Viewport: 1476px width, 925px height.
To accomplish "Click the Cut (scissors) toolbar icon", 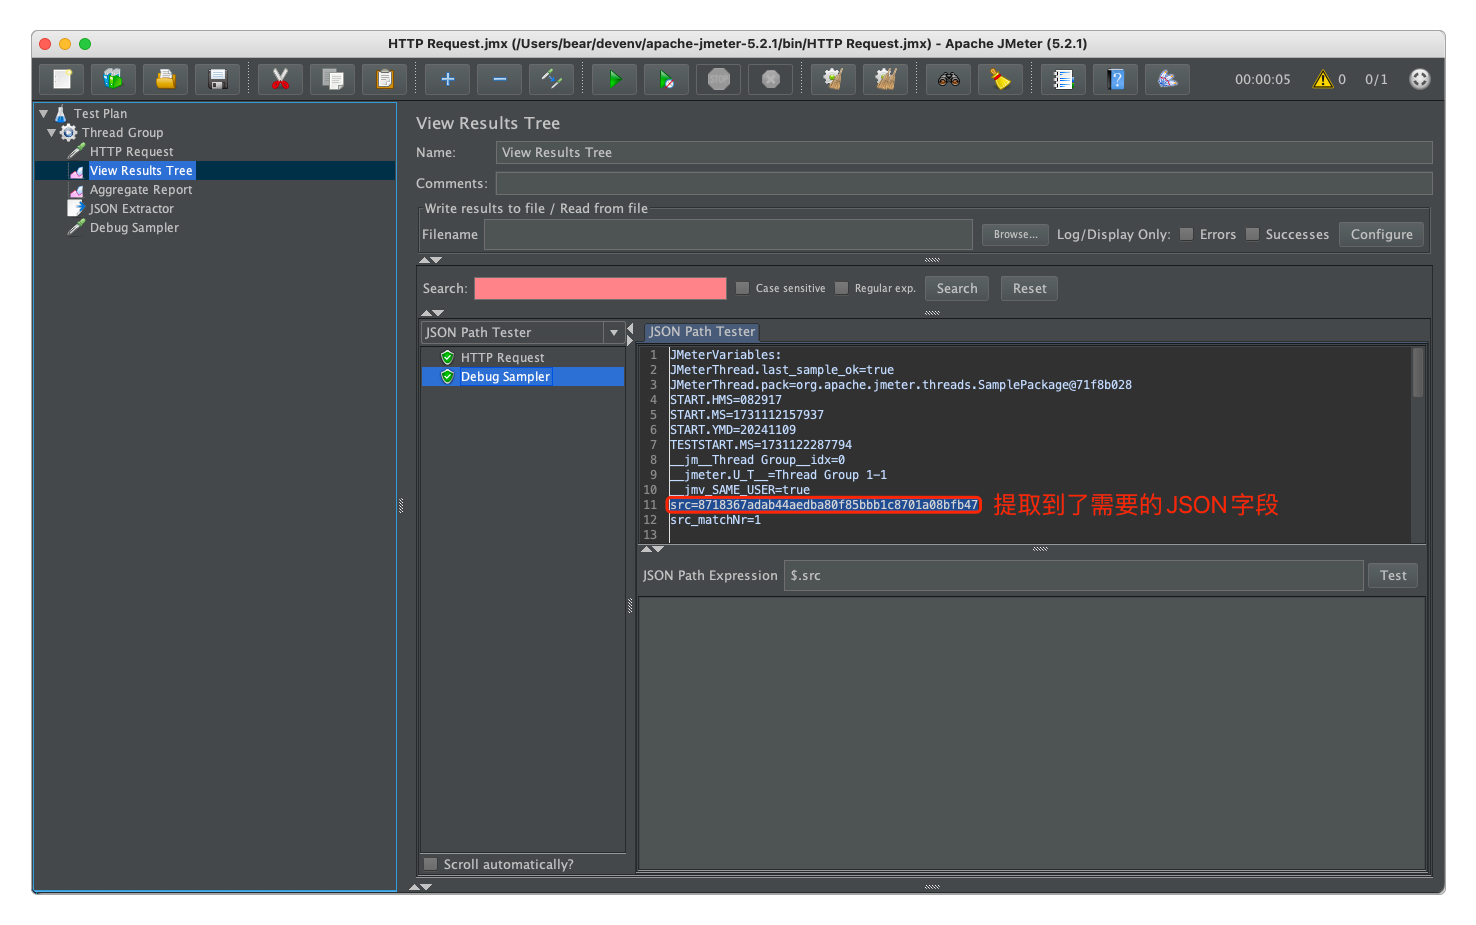I will point(280,79).
